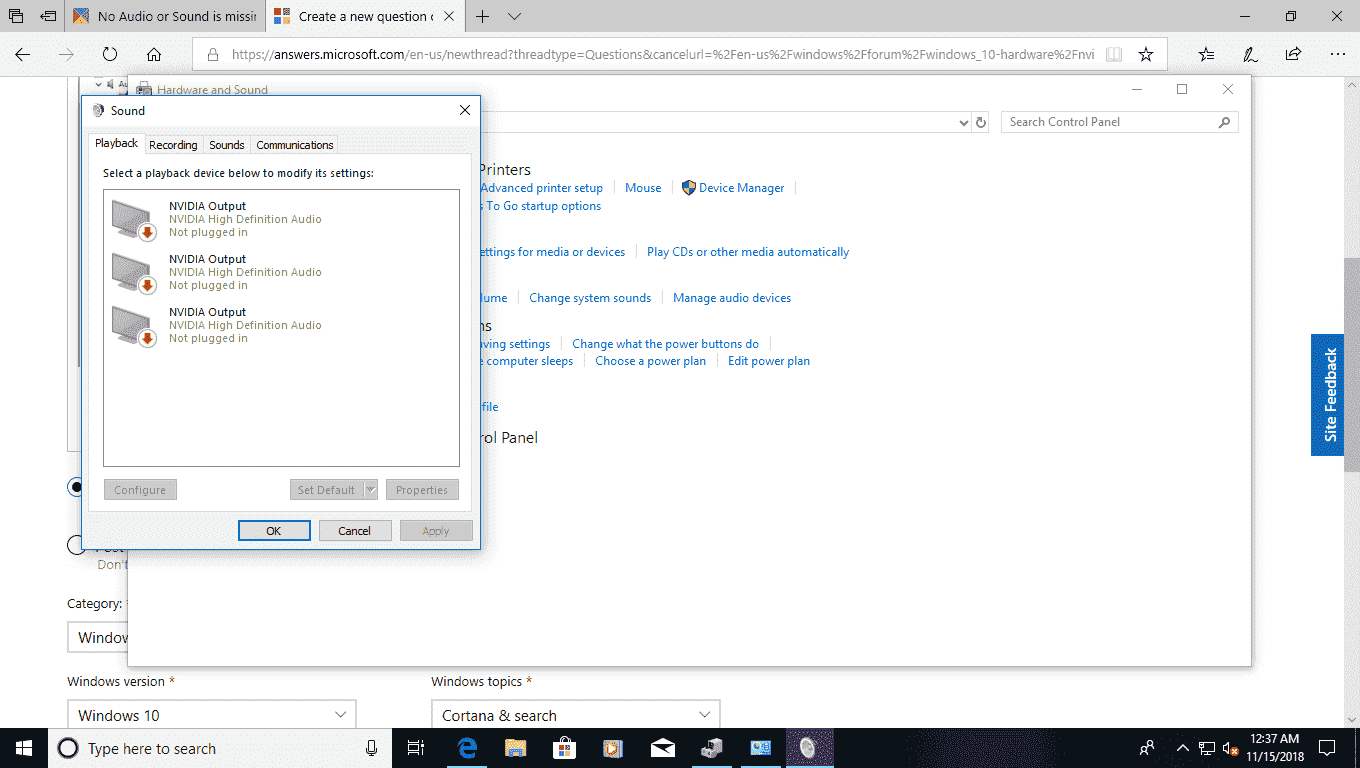Viewport: 1360px width, 768px height.
Task: Click Advanced printer setup link
Action: click(x=542, y=187)
